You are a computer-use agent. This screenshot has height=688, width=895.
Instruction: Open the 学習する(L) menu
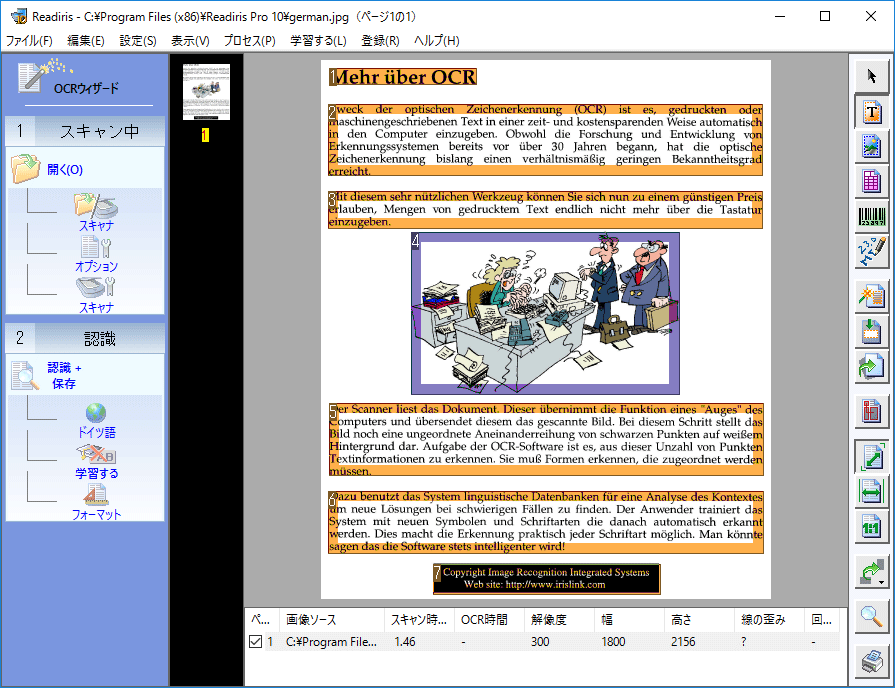coord(318,41)
